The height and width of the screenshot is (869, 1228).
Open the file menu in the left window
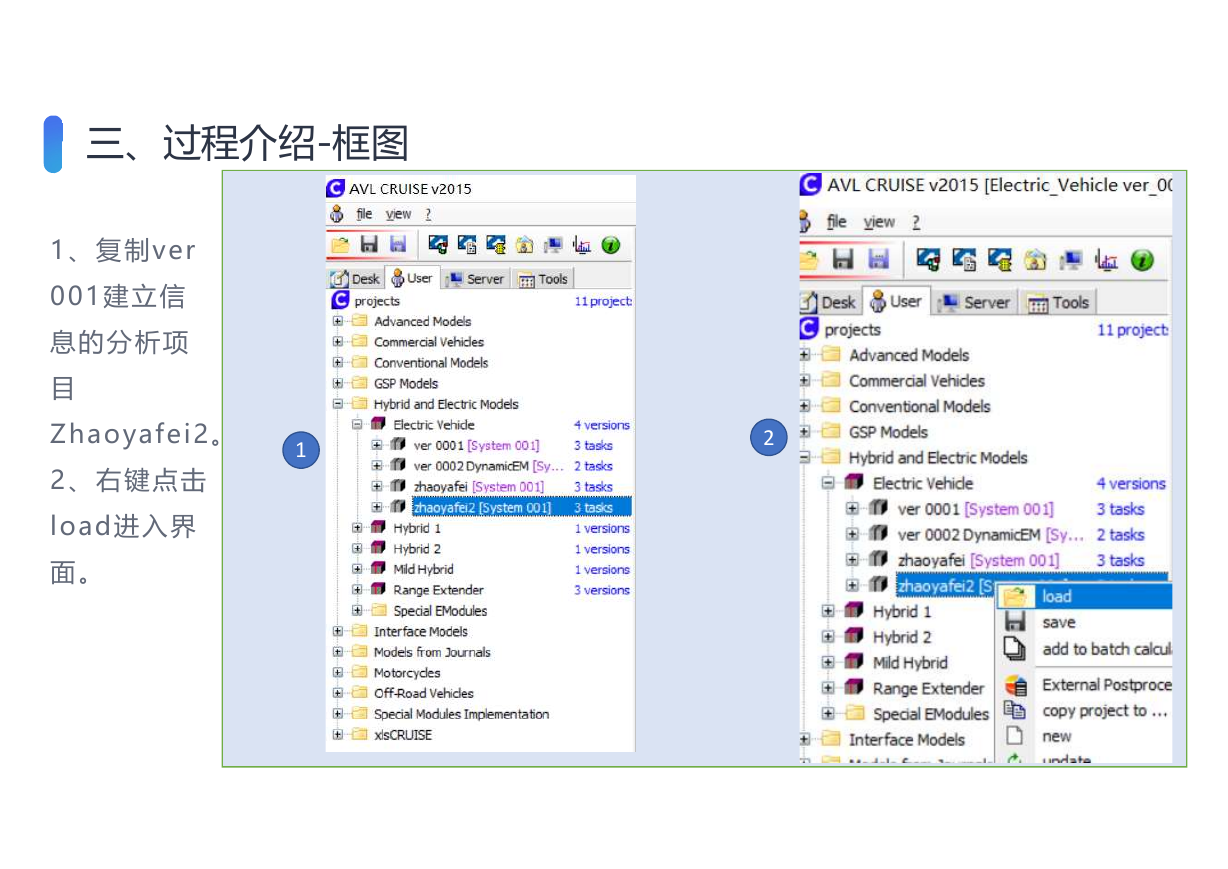point(364,214)
